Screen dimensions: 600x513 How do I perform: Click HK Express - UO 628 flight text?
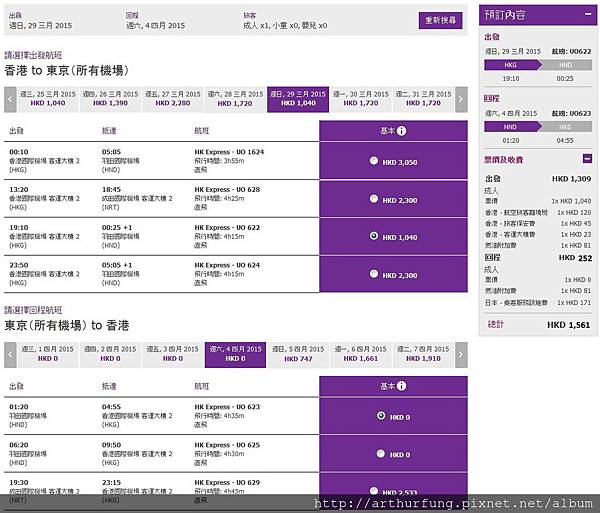coord(227,189)
